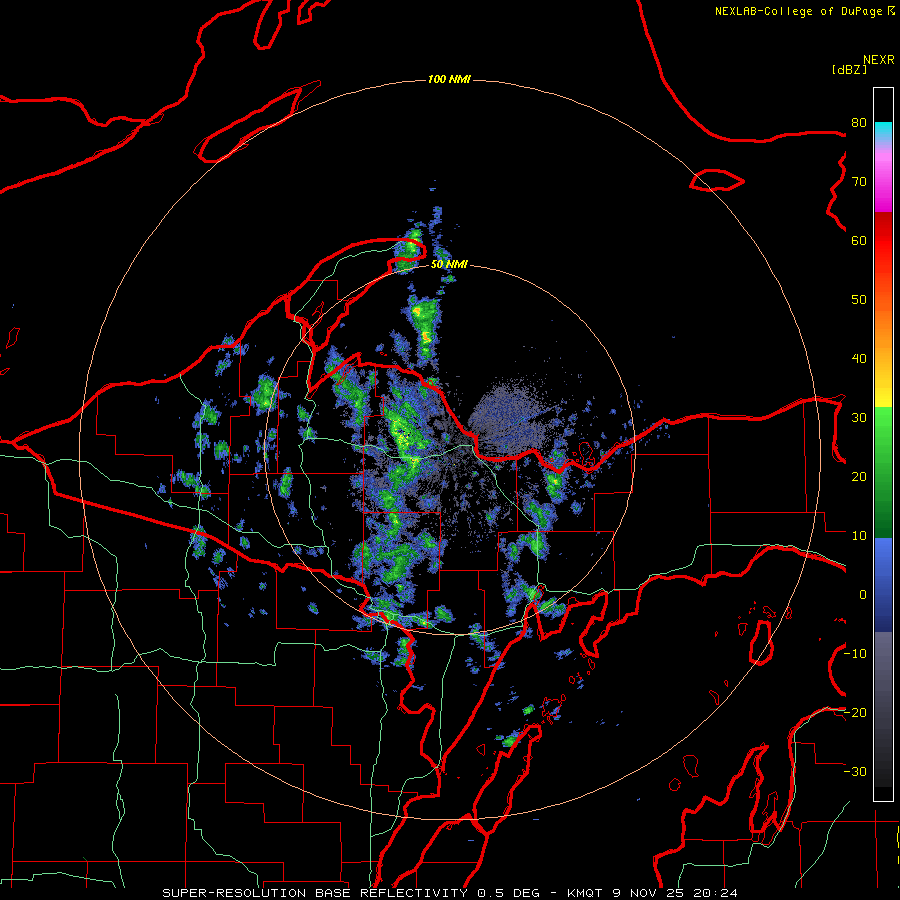Click the 20 value on the dBZ scale

859,477
